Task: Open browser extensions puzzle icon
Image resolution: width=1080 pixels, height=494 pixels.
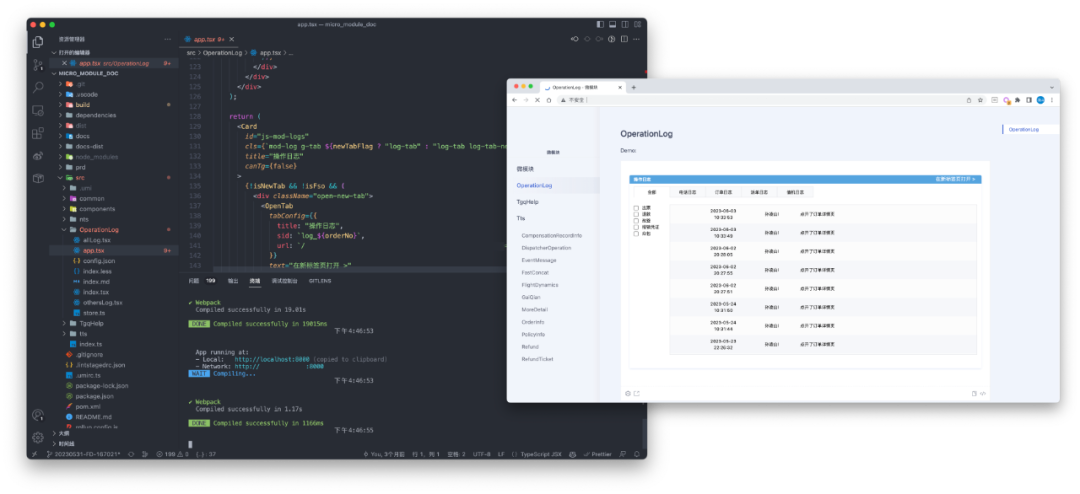Action: [1018, 100]
